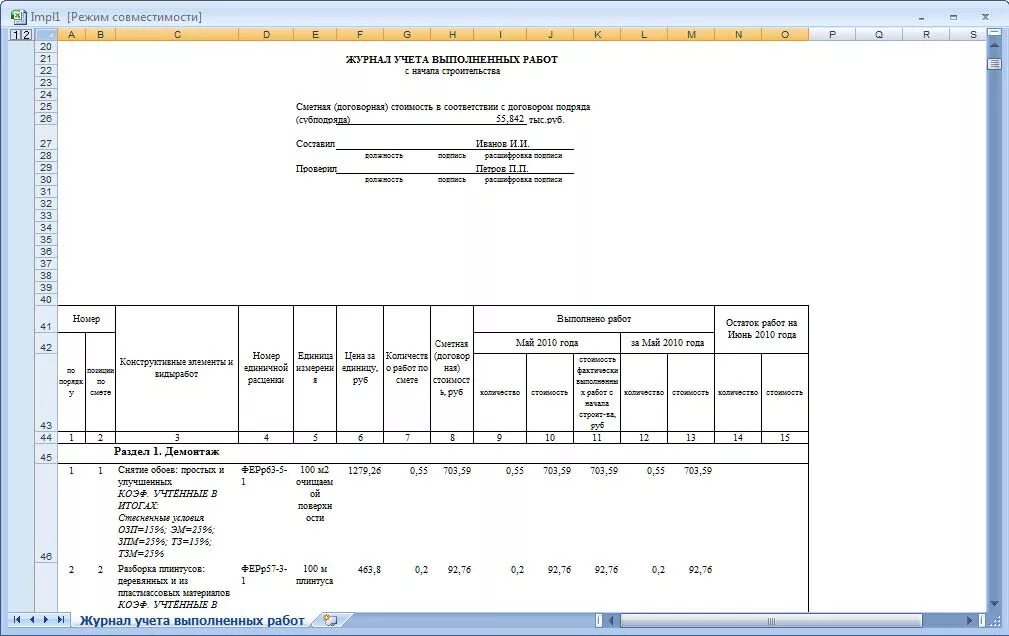Select column H header
The image size is (1009, 636).
(452, 35)
